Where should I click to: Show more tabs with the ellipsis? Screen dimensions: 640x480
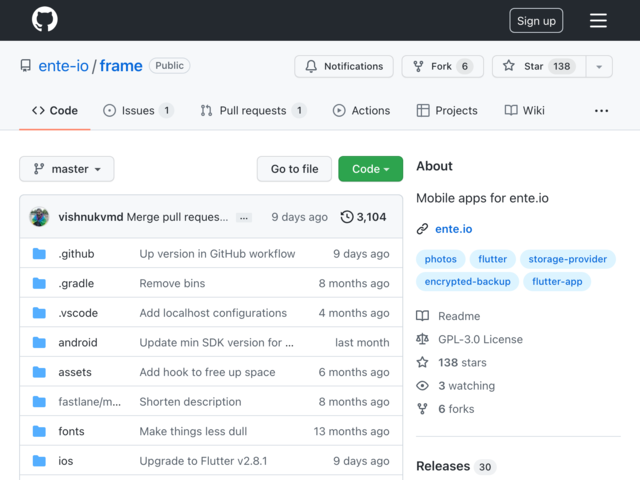(x=601, y=111)
